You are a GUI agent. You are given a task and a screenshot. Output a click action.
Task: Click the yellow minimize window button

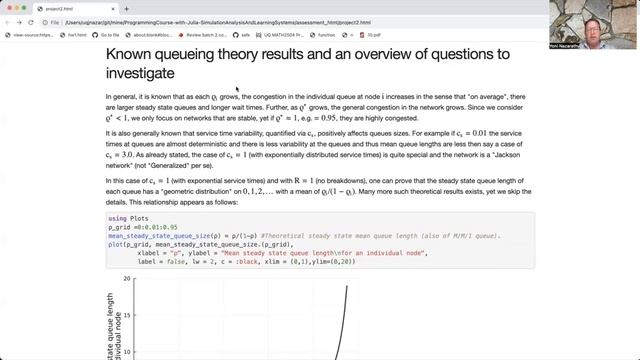tap(17, 8)
